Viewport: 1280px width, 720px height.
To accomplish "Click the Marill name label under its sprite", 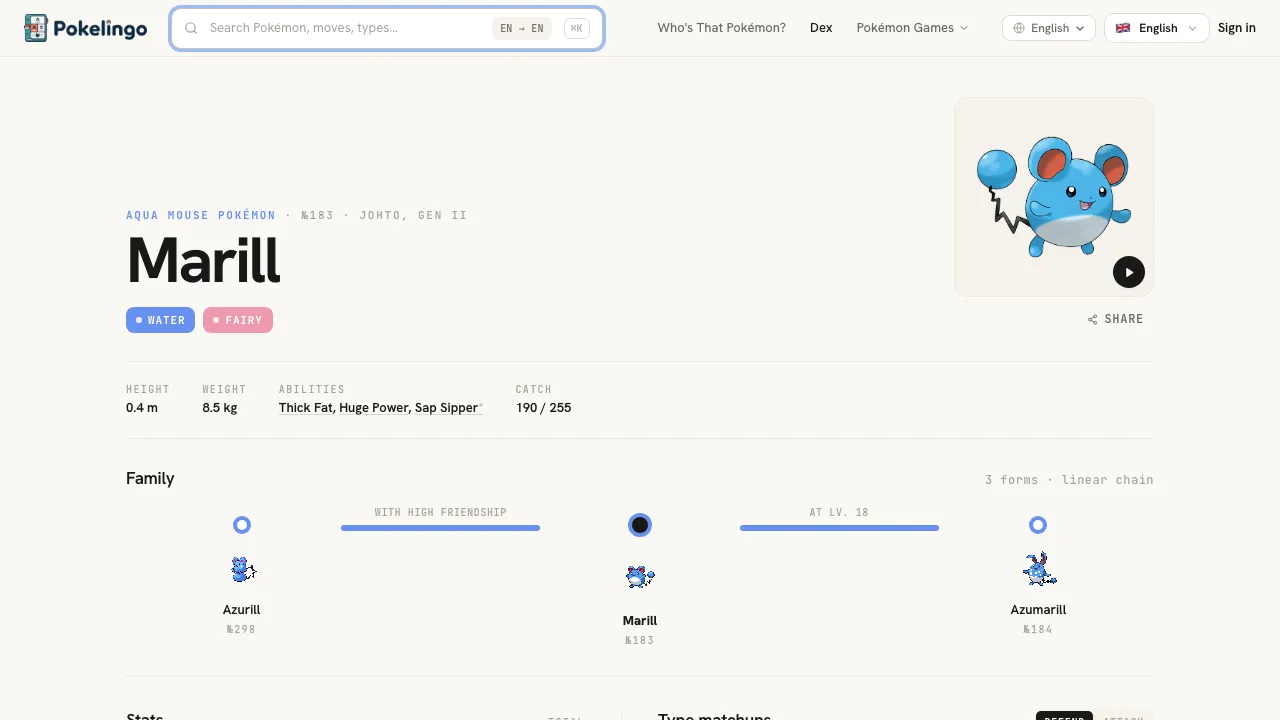I will pyautogui.click(x=640, y=621).
